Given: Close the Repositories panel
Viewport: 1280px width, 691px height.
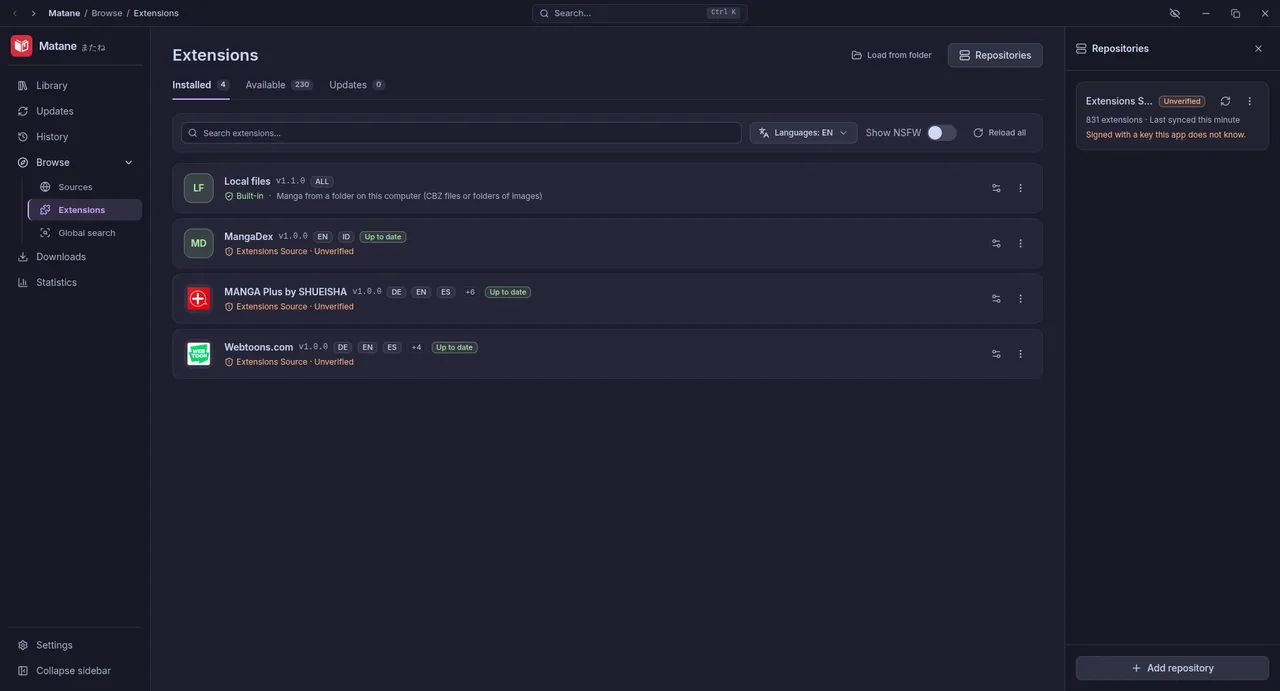Looking at the screenshot, I should tap(1258, 48).
